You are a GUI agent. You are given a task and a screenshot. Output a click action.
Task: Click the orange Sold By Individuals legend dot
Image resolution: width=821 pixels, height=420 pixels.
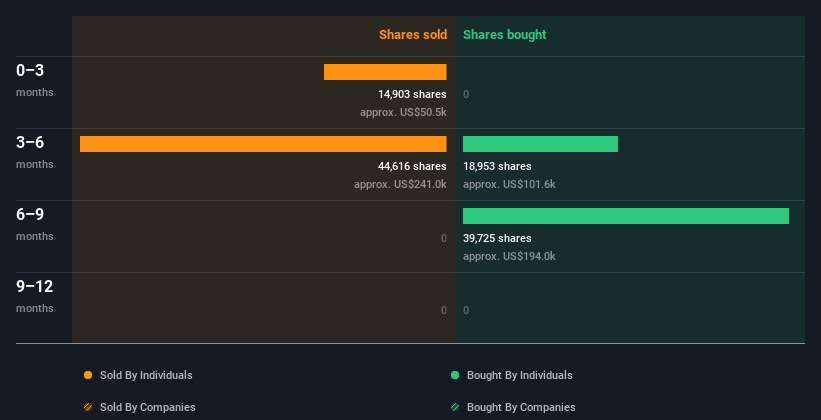tap(88, 375)
